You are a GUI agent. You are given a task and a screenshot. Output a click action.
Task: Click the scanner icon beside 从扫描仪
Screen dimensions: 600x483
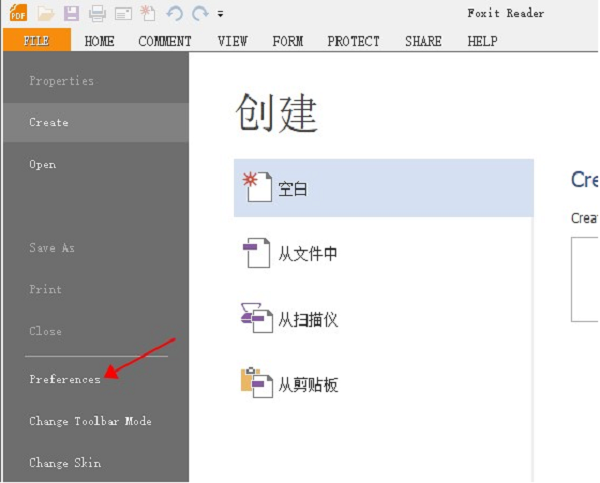point(257,318)
